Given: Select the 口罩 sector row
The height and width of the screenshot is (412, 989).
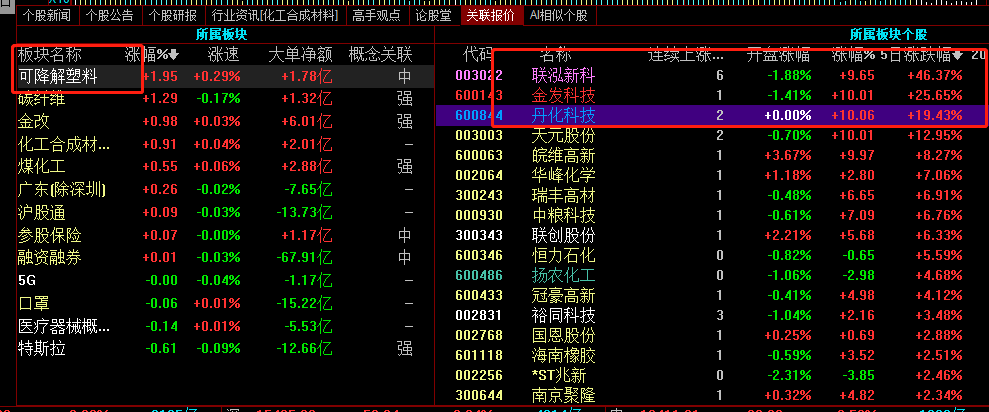Looking at the screenshot, I should coord(225,303).
